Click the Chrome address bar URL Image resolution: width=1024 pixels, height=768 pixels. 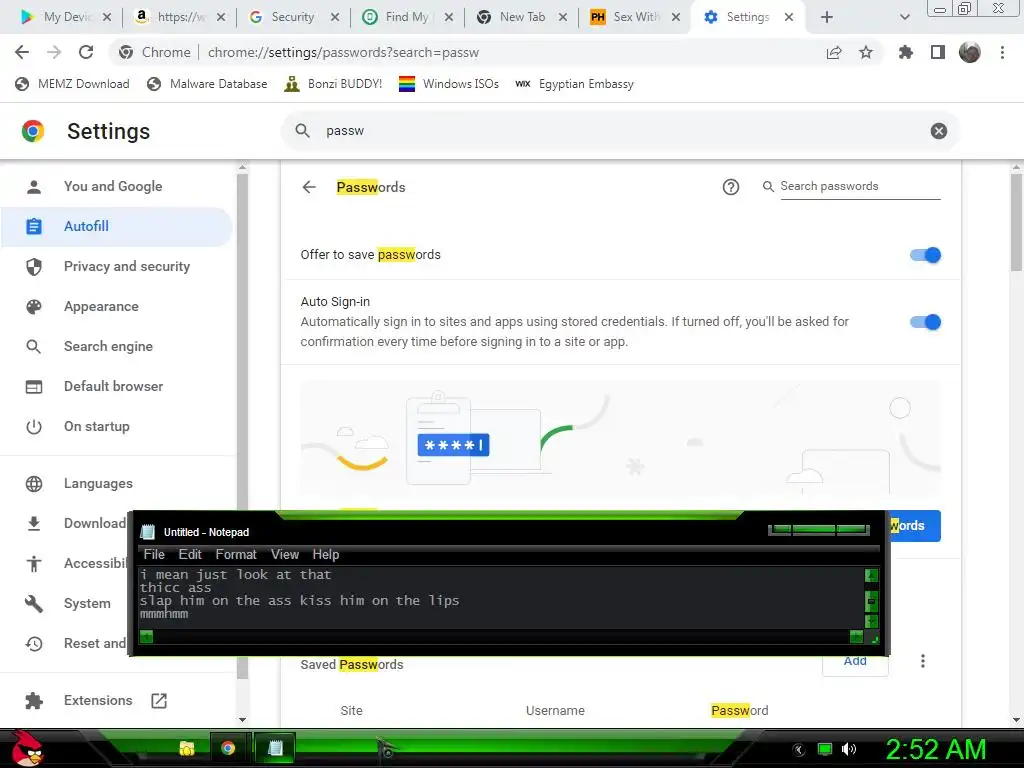343,52
